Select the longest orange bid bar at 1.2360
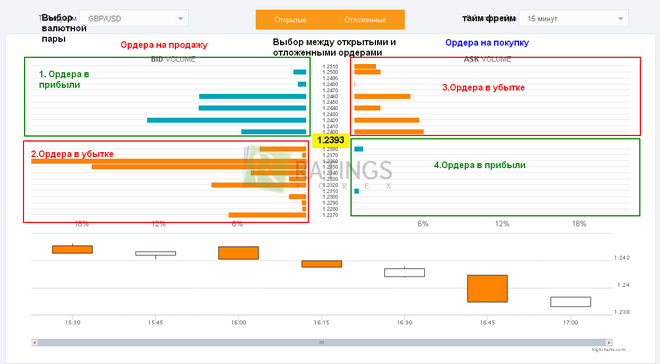660x364 pixels. [168, 161]
